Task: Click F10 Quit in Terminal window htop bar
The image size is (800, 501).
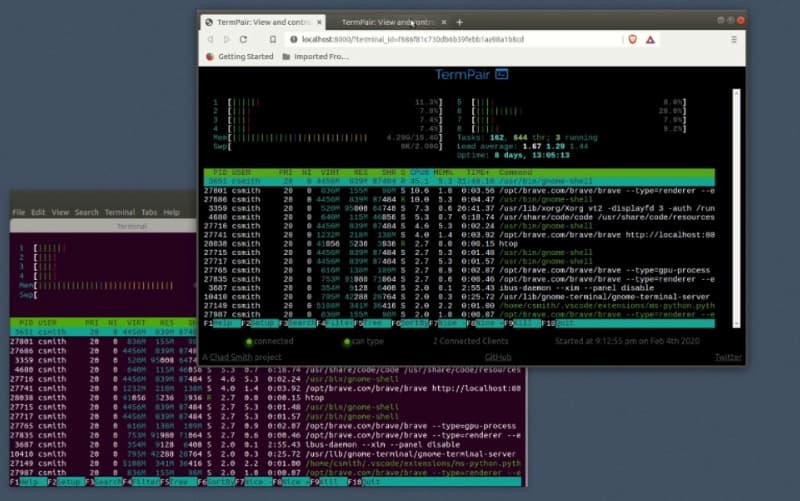Action: click(364, 482)
